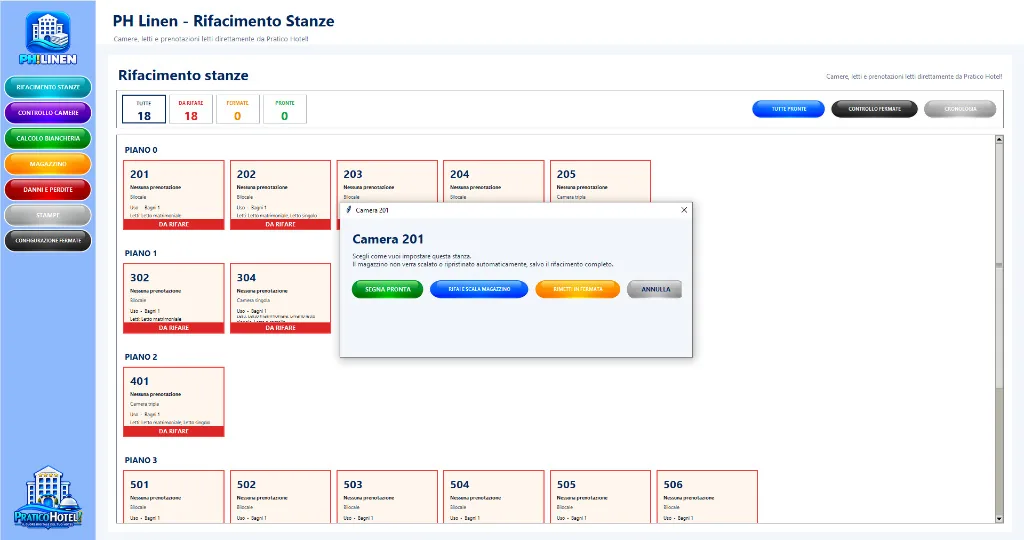Click the PH Linen logo in the sidebar
This screenshot has width=1024, height=540.
[x=48, y=39]
